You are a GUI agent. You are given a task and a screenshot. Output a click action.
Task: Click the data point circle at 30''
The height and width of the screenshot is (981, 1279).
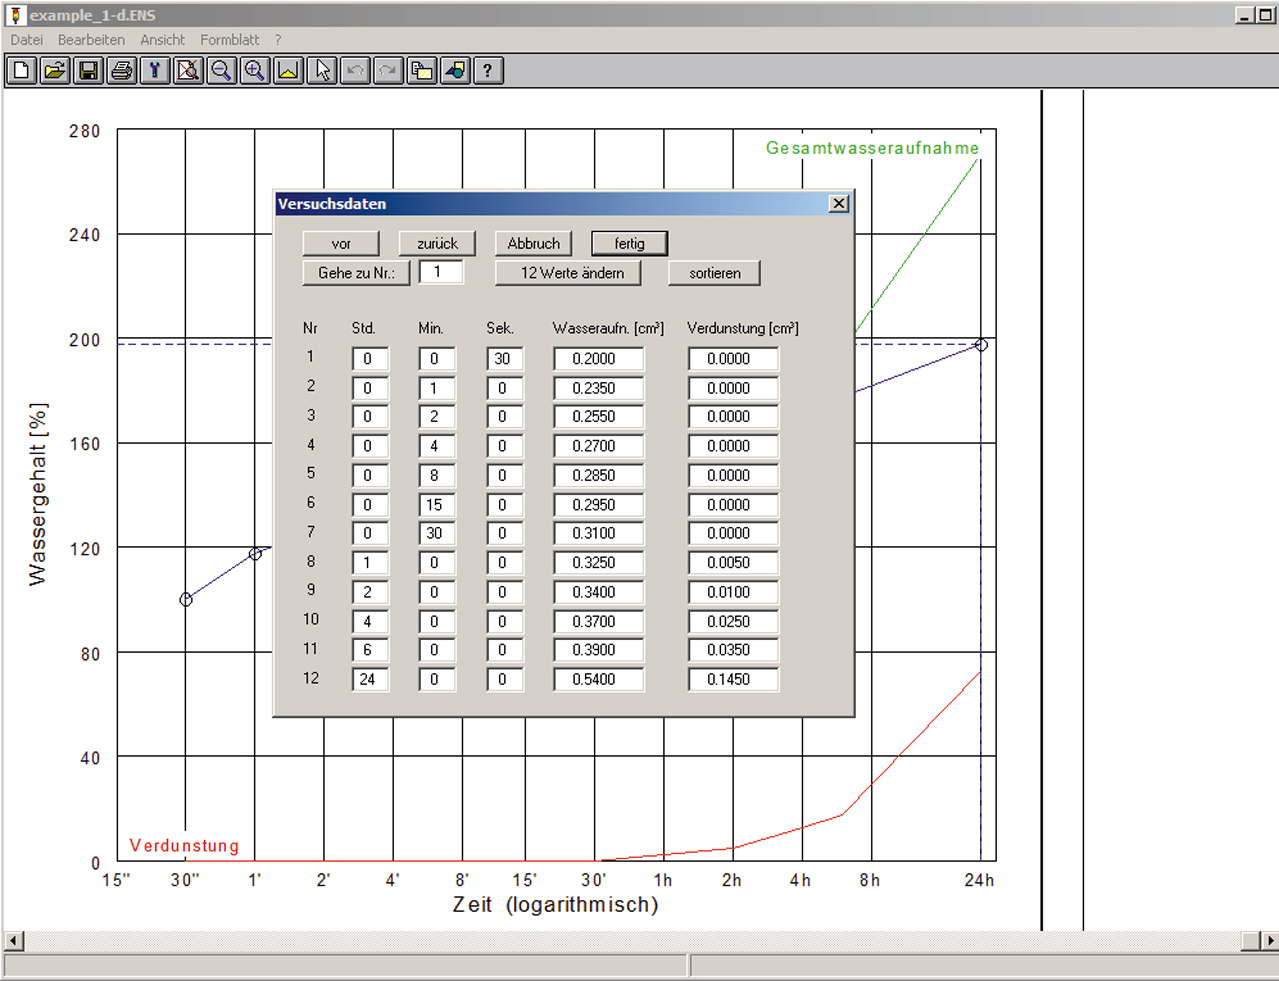185,600
